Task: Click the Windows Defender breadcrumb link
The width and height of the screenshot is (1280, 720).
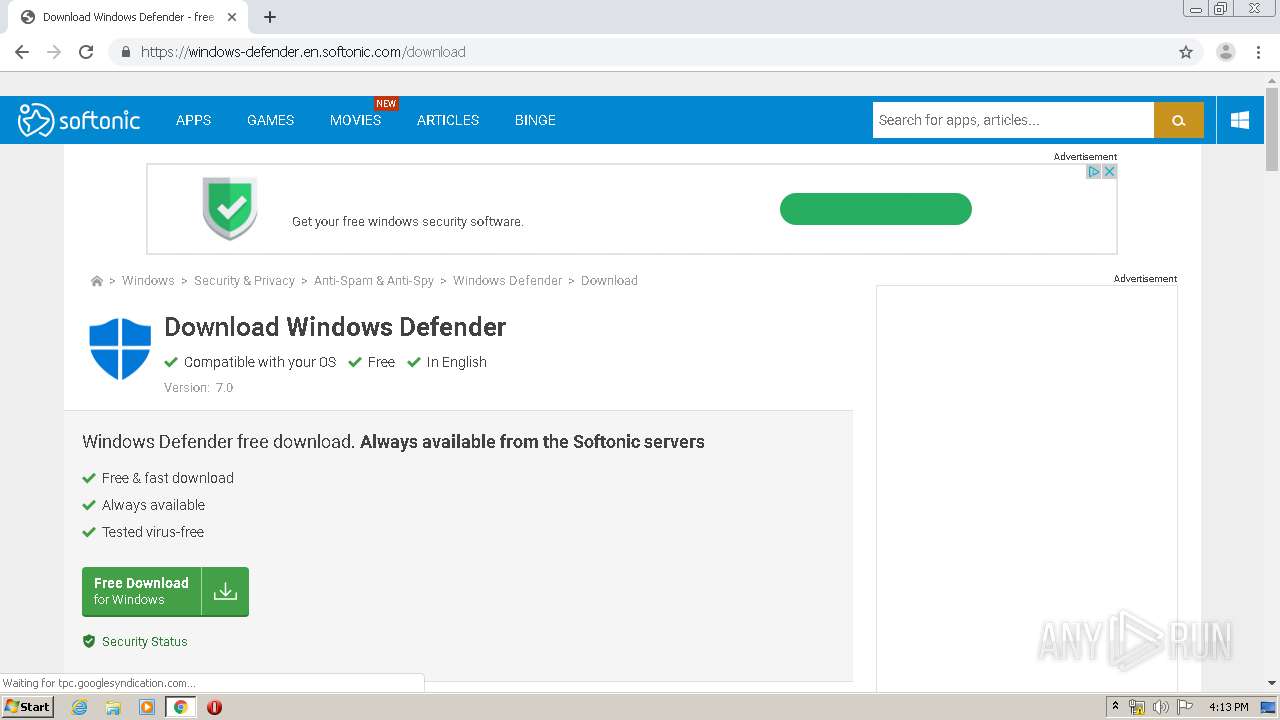Action: point(507,281)
